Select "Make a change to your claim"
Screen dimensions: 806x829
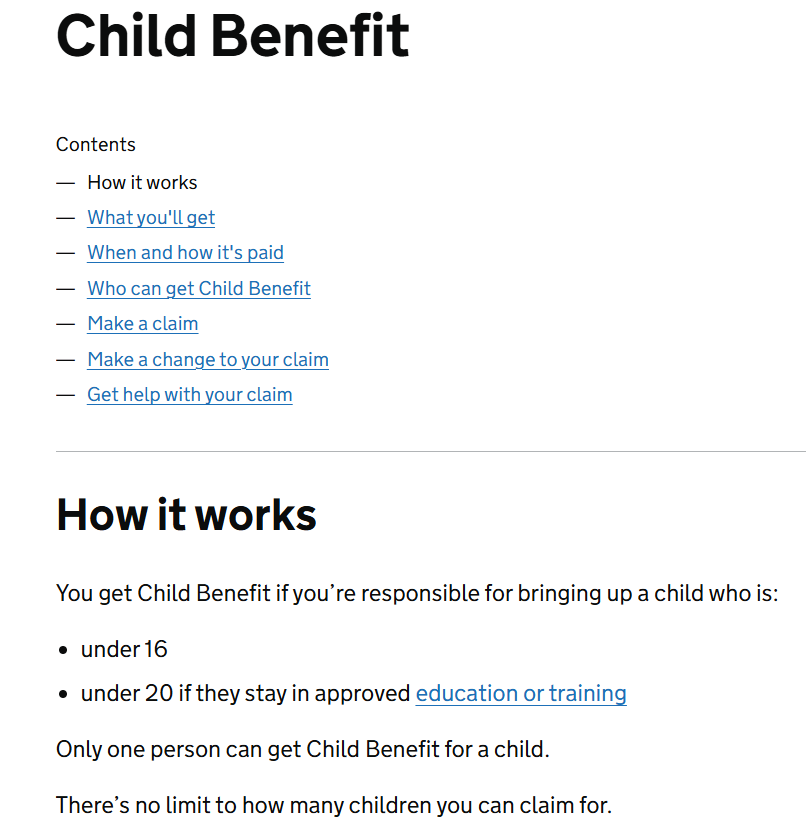[x=208, y=360]
